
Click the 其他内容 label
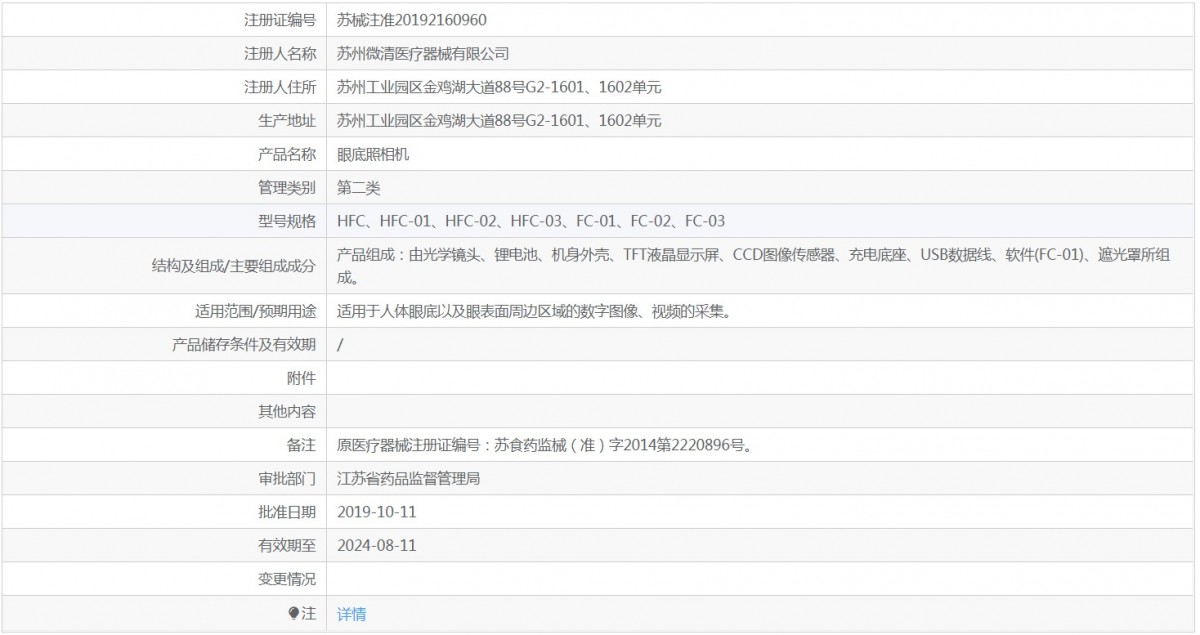287,411
